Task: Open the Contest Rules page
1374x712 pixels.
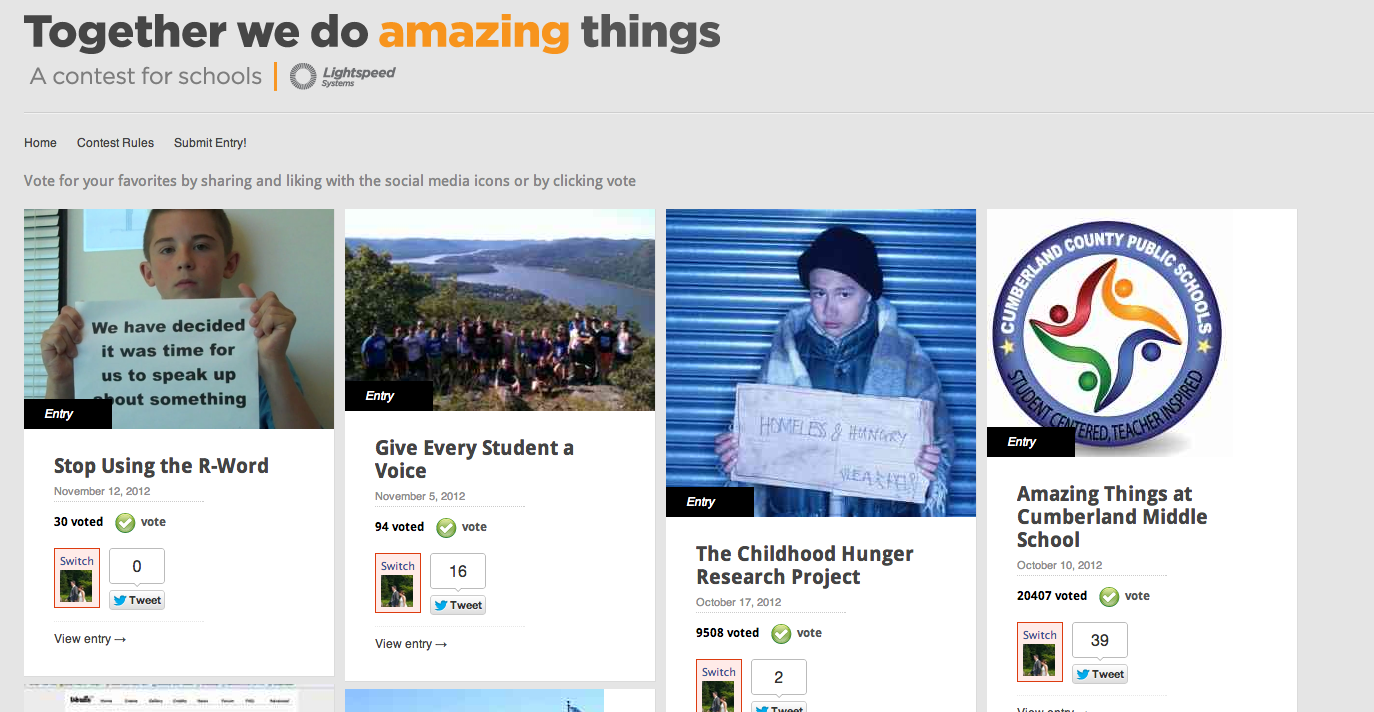Action: tap(115, 143)
